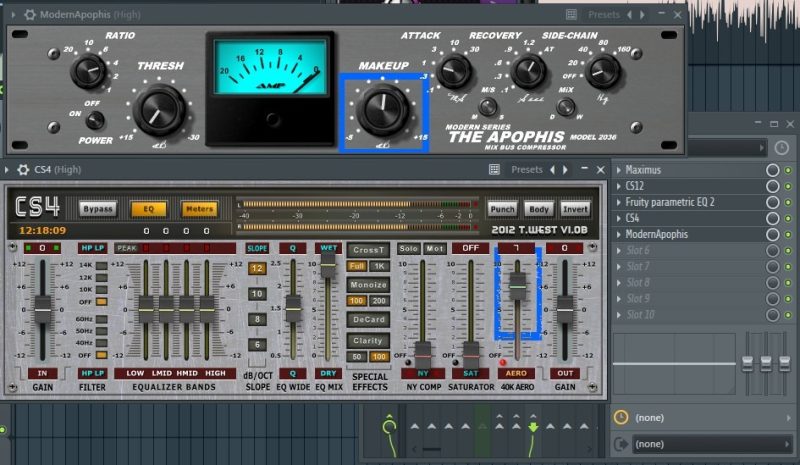Go to next preset in ModernApophis

[642, 15]
